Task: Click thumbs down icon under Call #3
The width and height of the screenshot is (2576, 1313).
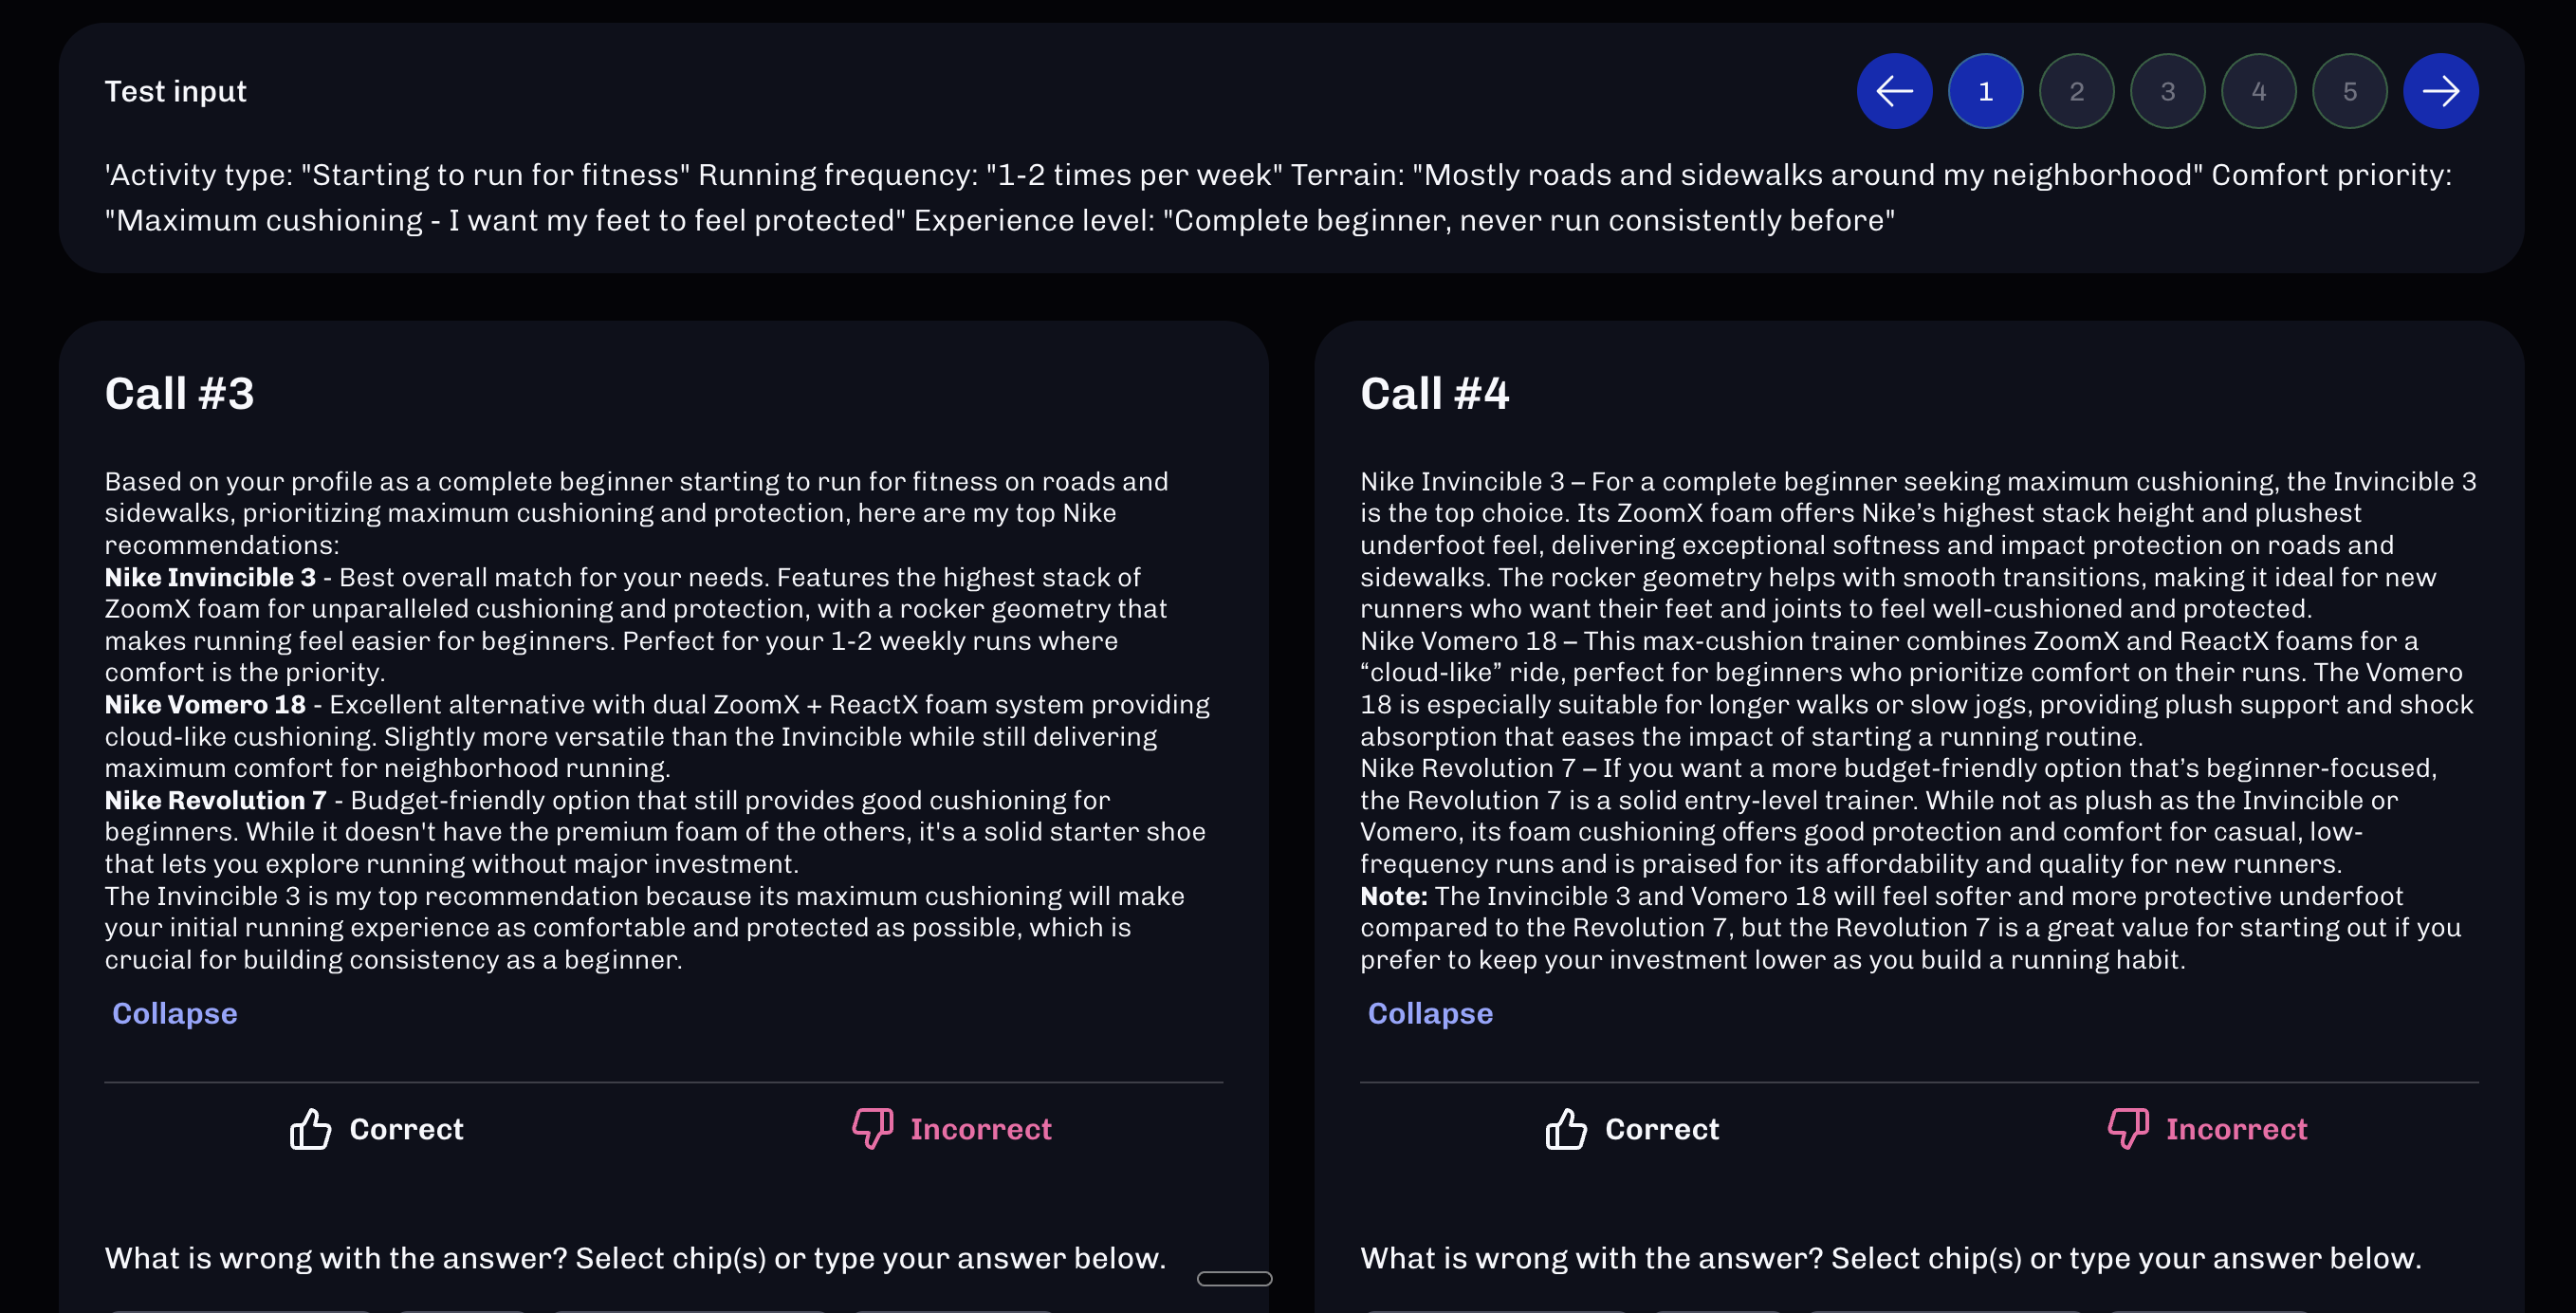Action: click(872, 1129)
